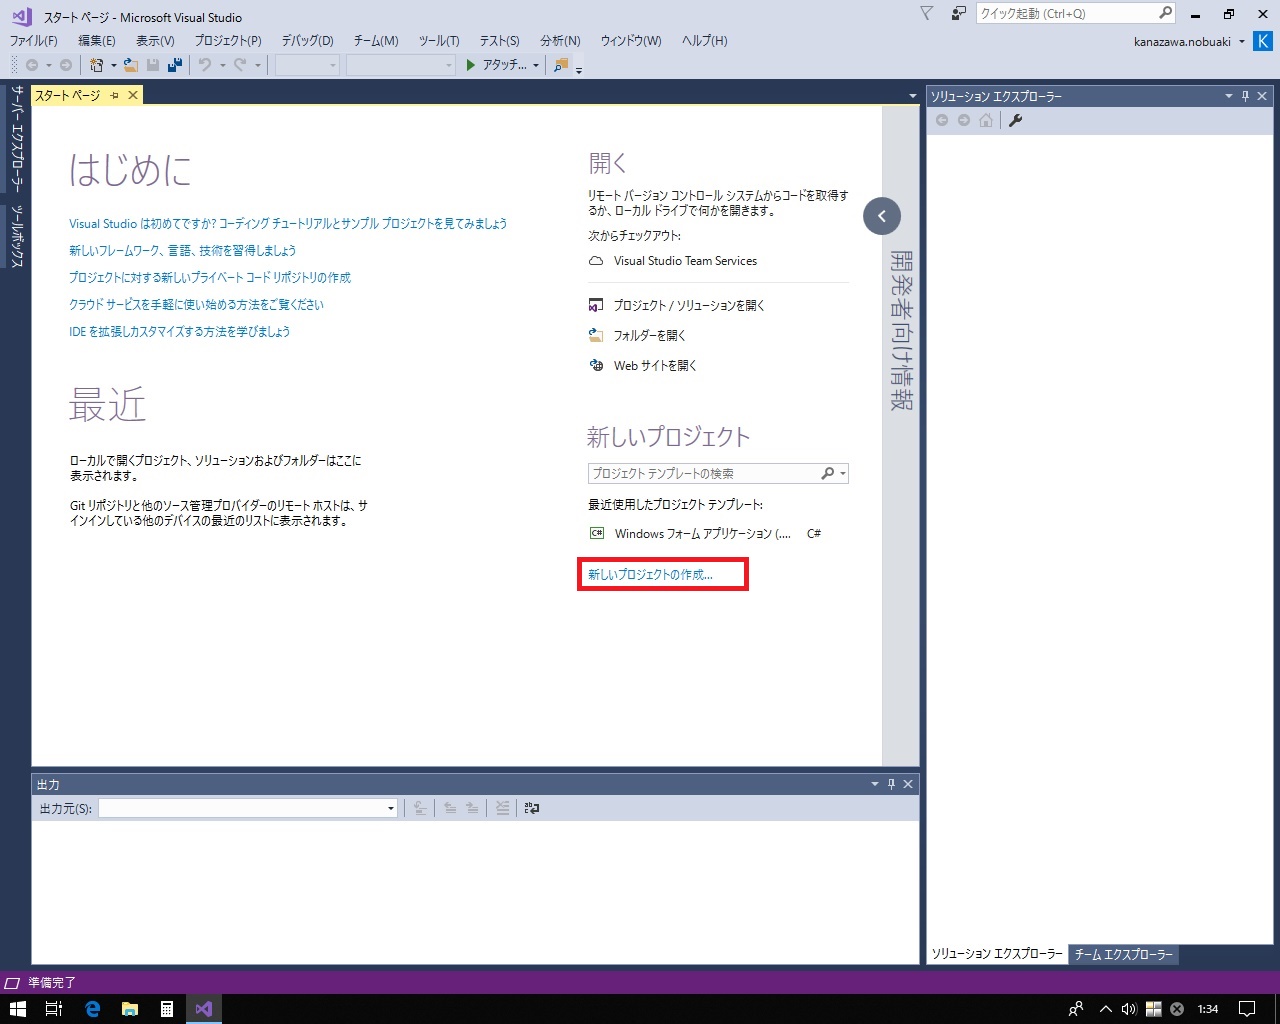Viewport: 1280px width, 1024px height.
Task: Click Windows フォーム アプリケーション recent template
Action: [703, 534]
